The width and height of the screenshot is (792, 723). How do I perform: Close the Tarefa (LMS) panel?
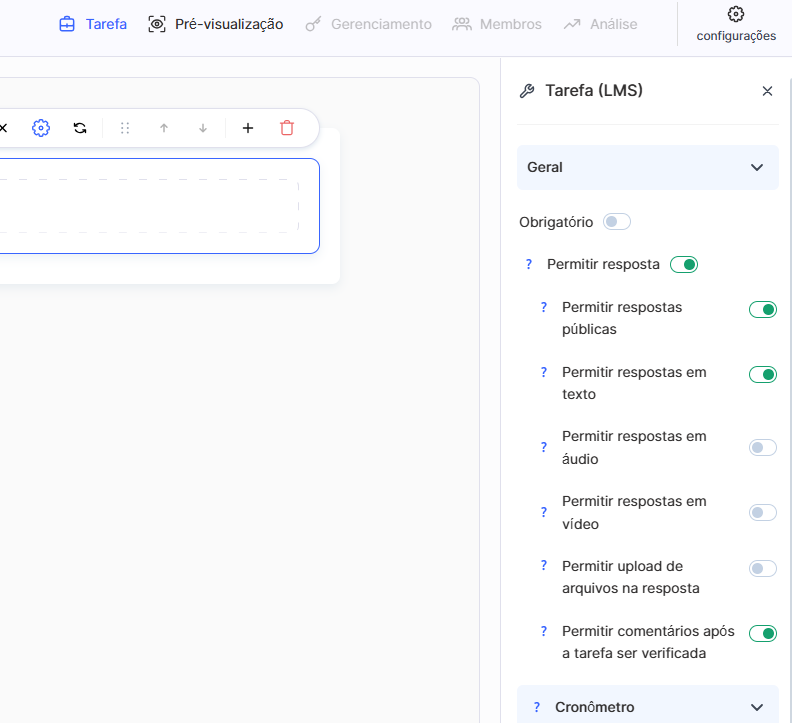click(x=767, y=91)
